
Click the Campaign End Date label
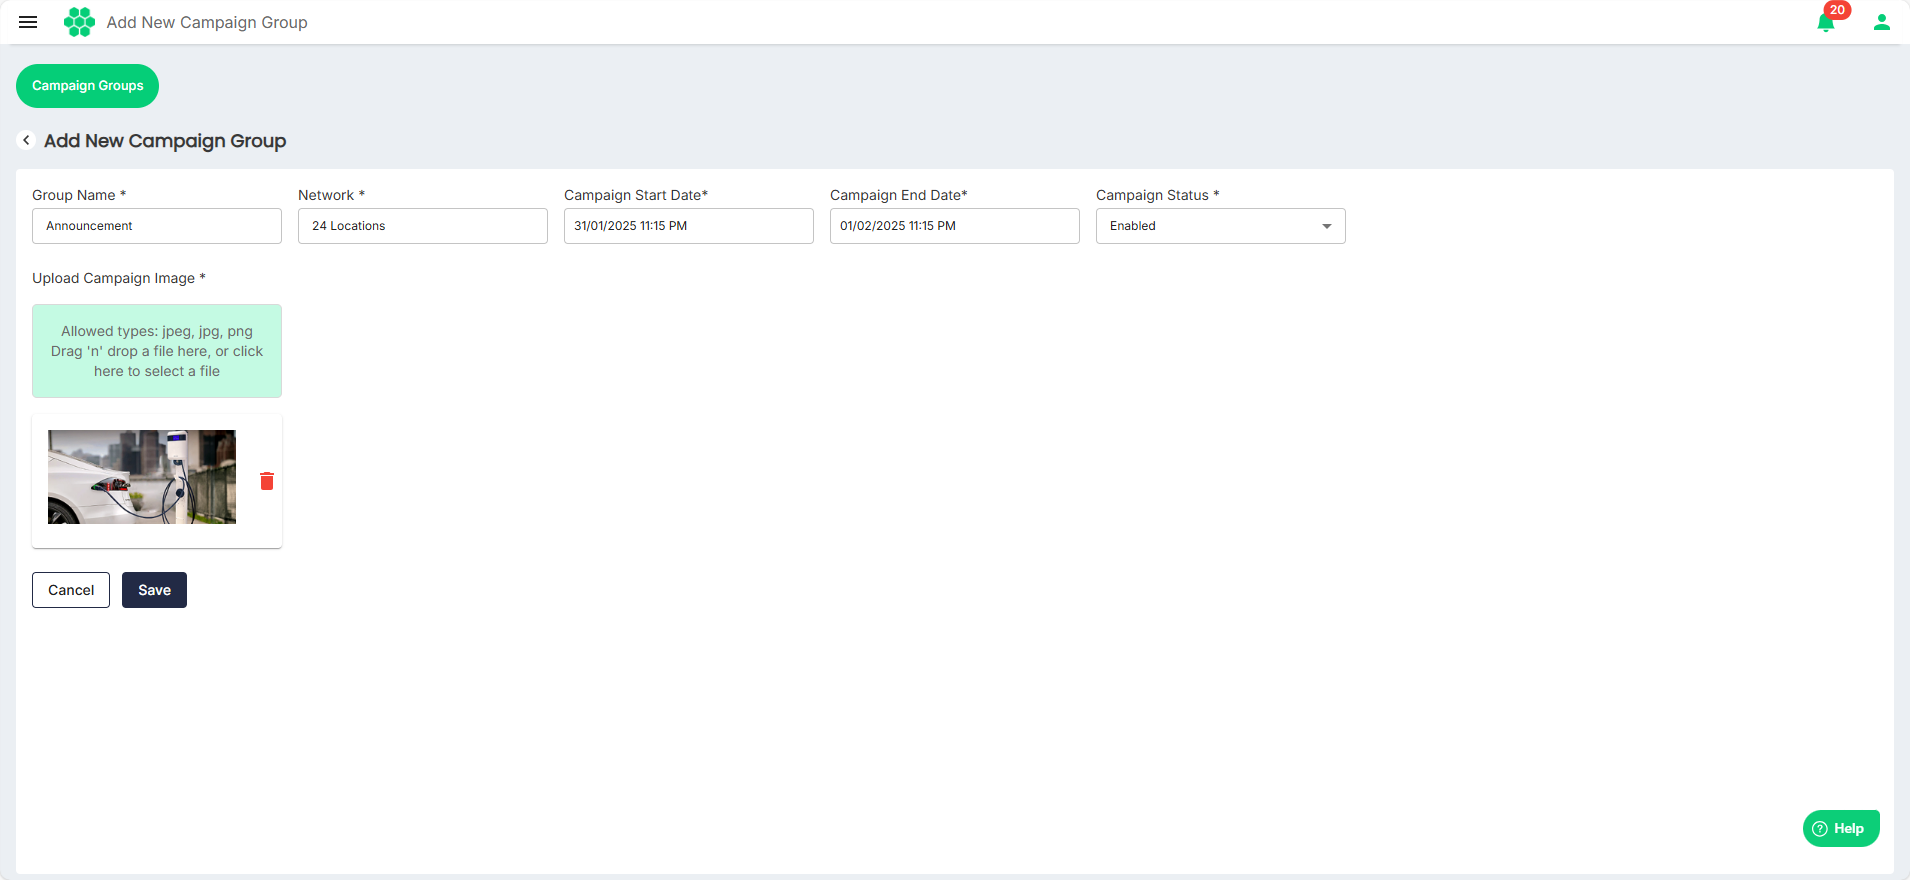pos(899,195)
